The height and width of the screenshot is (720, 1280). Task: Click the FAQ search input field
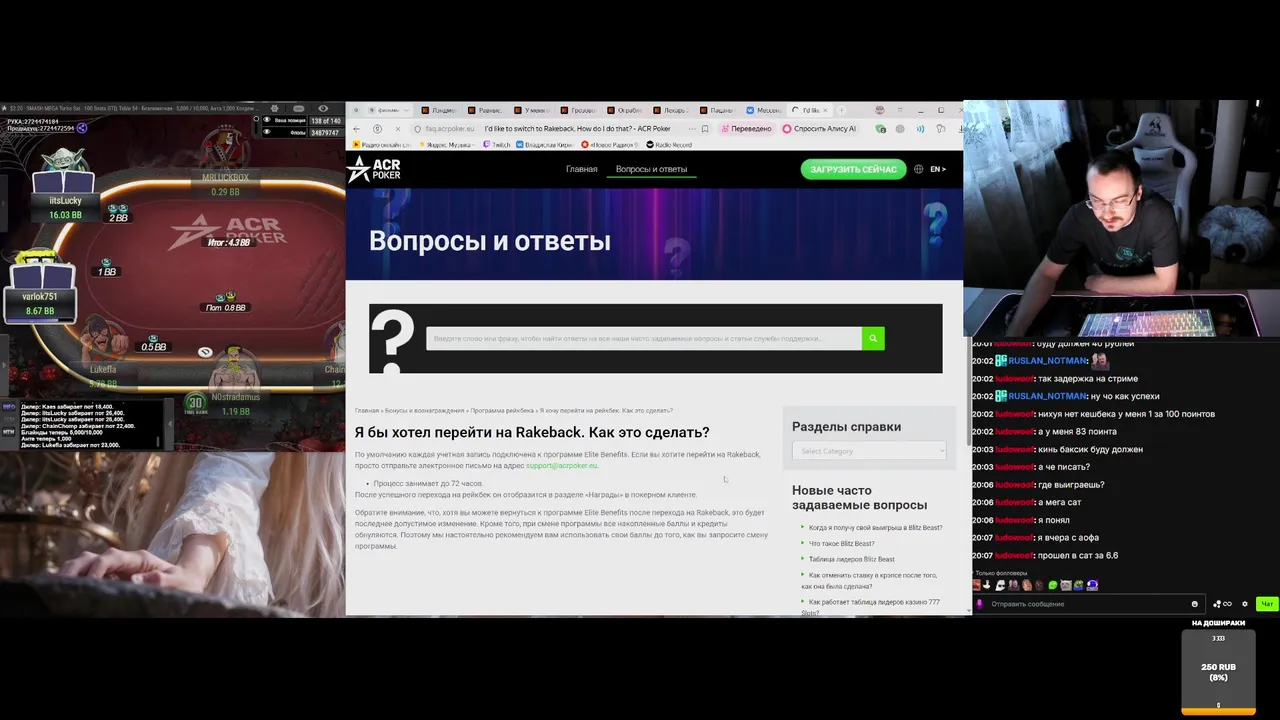644,338
